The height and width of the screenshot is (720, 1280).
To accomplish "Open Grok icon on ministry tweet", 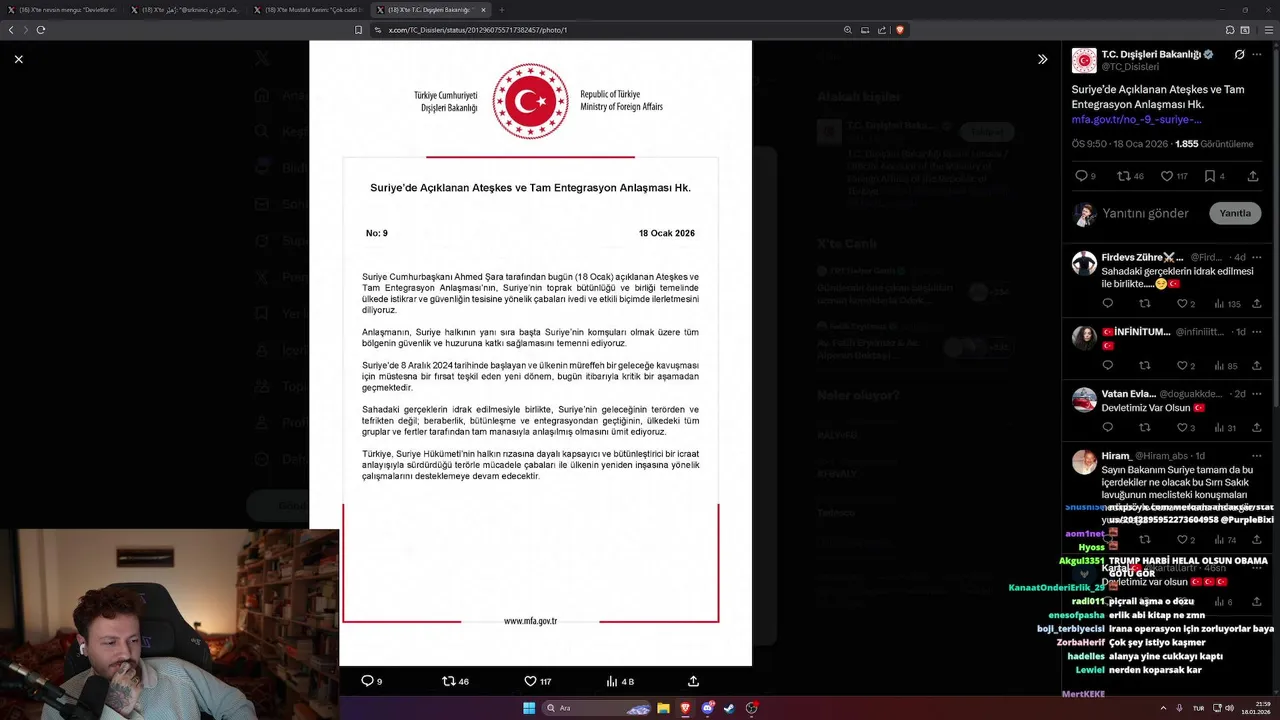I will [x=1239, y=54].
